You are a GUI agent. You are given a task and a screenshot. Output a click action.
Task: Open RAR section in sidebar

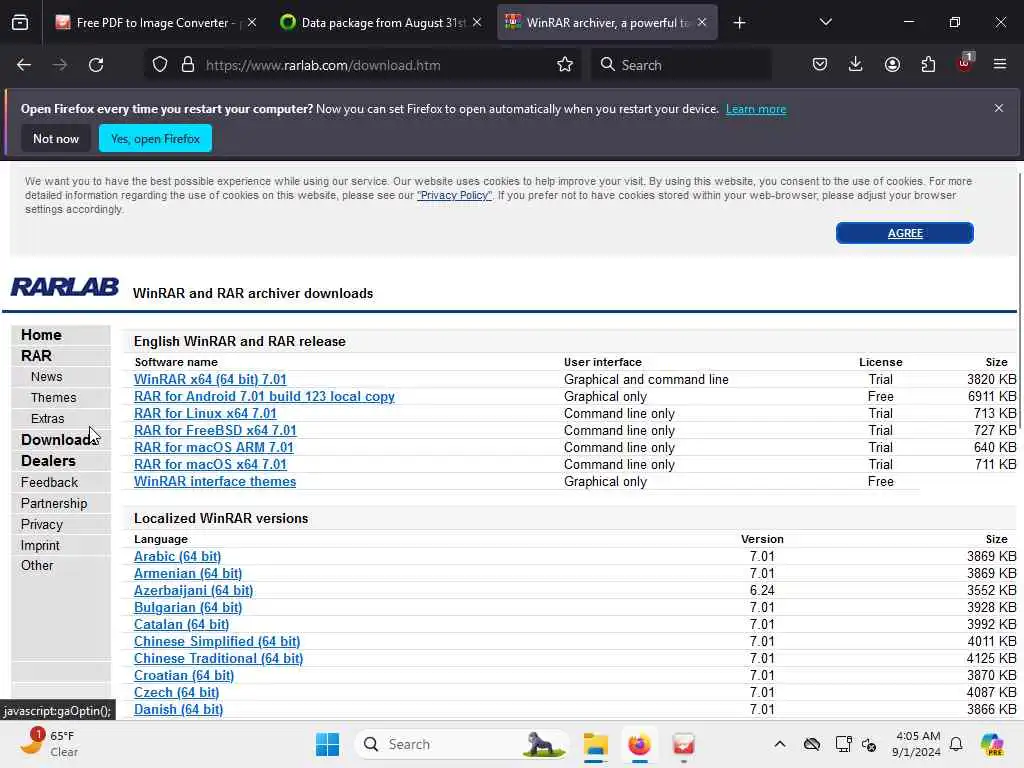click(x=36, y=356)
